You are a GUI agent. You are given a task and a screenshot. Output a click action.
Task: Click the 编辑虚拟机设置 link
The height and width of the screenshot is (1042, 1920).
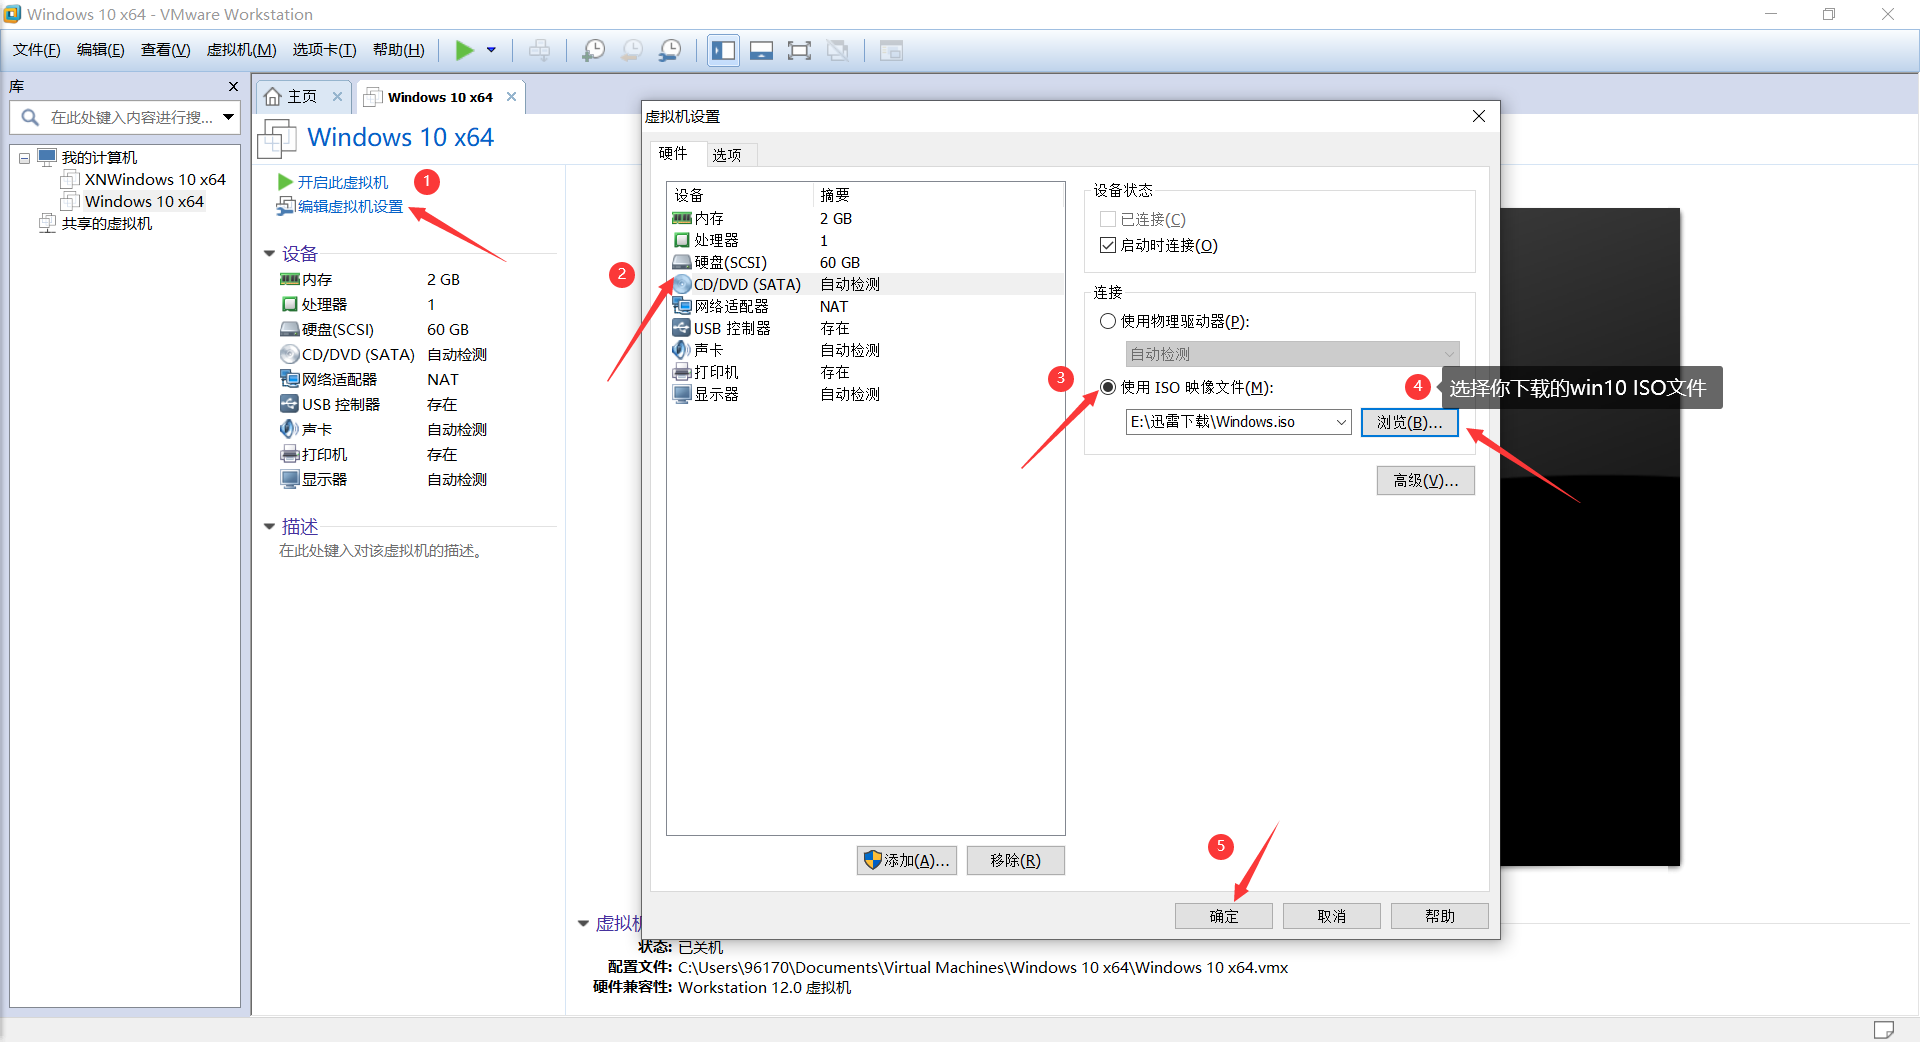(349, 206)
